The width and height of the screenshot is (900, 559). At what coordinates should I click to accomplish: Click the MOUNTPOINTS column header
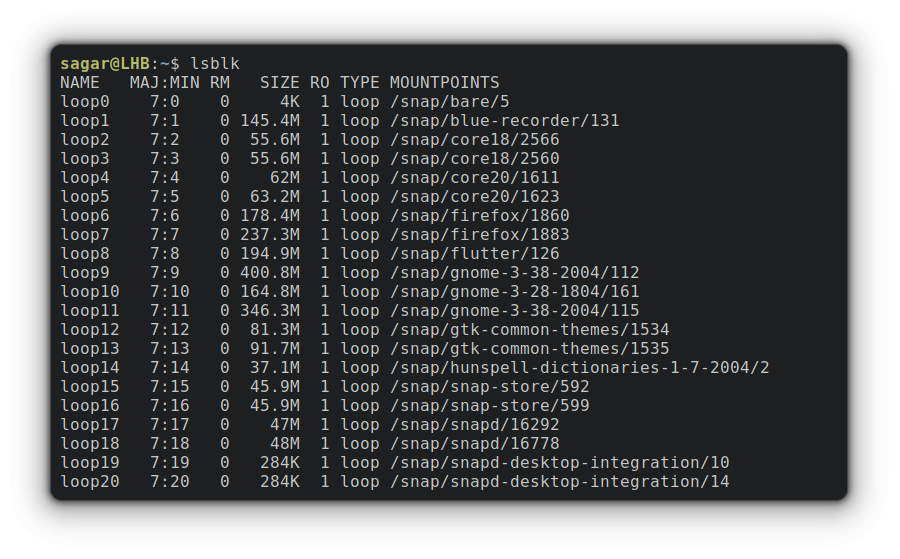pos(445,83)
